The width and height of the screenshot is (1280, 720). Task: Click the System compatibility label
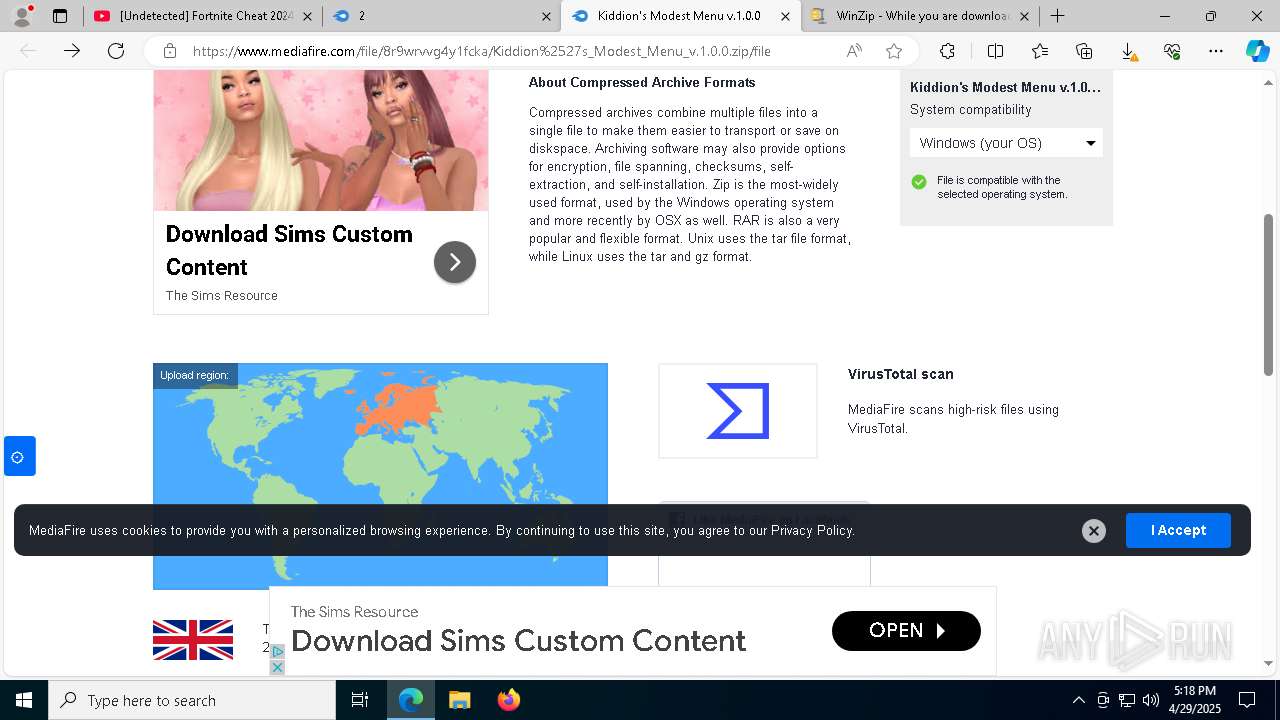970,110
